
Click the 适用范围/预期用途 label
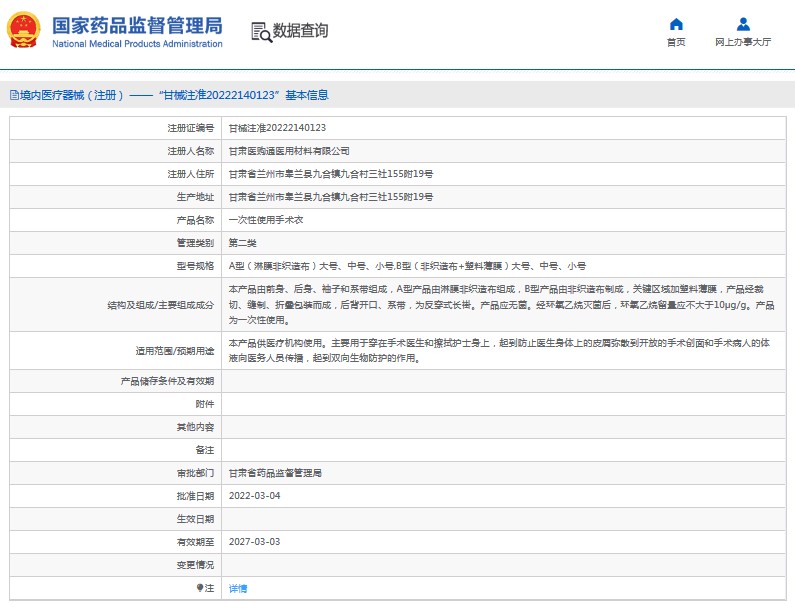[174, 350]
